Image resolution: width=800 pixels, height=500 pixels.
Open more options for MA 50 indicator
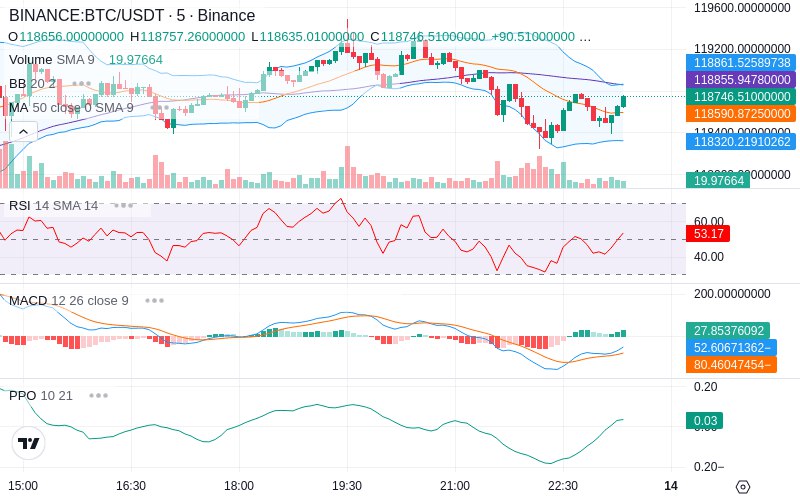pos(159,108)
